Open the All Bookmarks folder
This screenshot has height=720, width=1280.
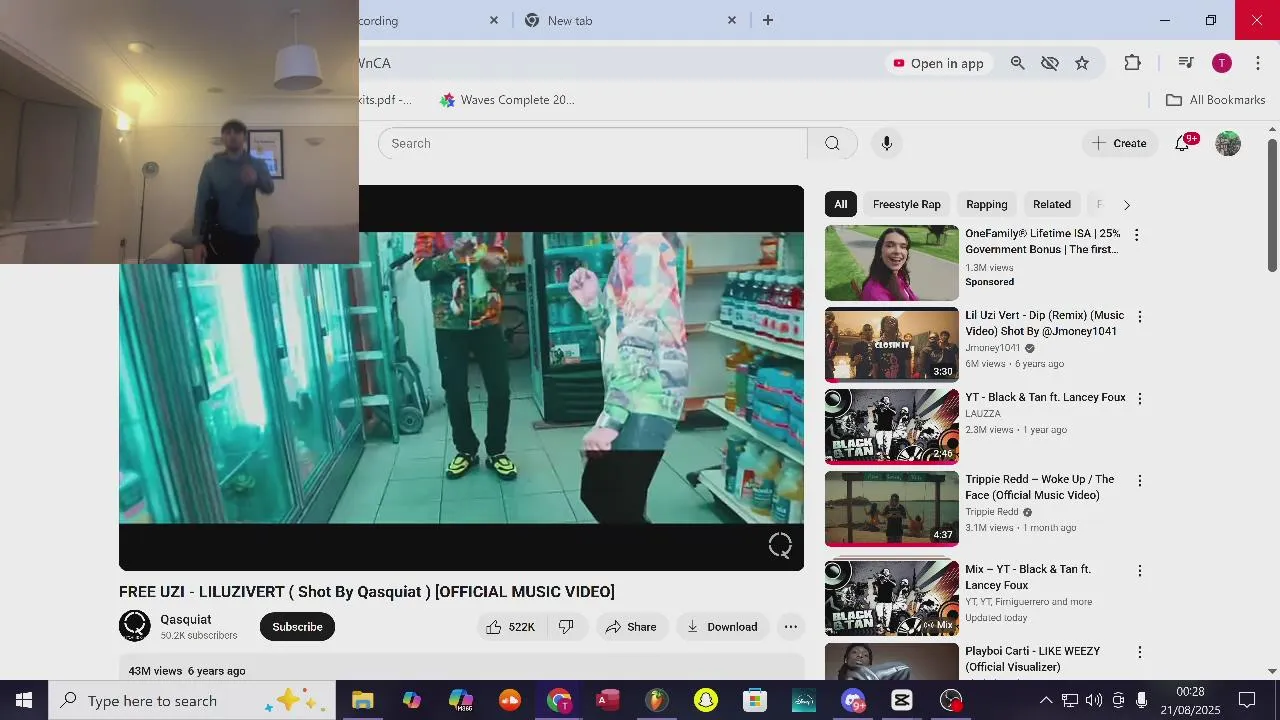[x=1215, y=100]
